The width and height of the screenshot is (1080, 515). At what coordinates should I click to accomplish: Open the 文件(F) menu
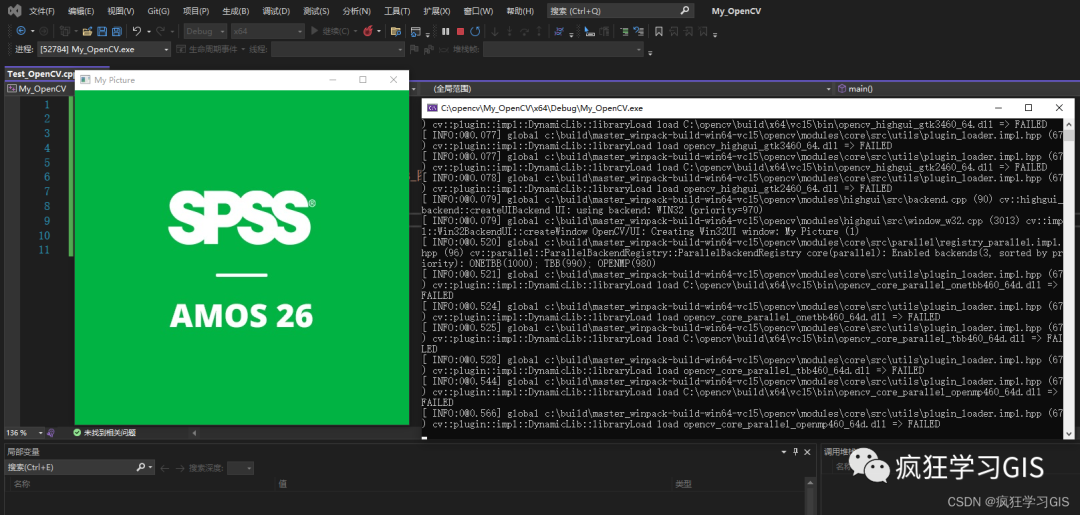point(42,11)
